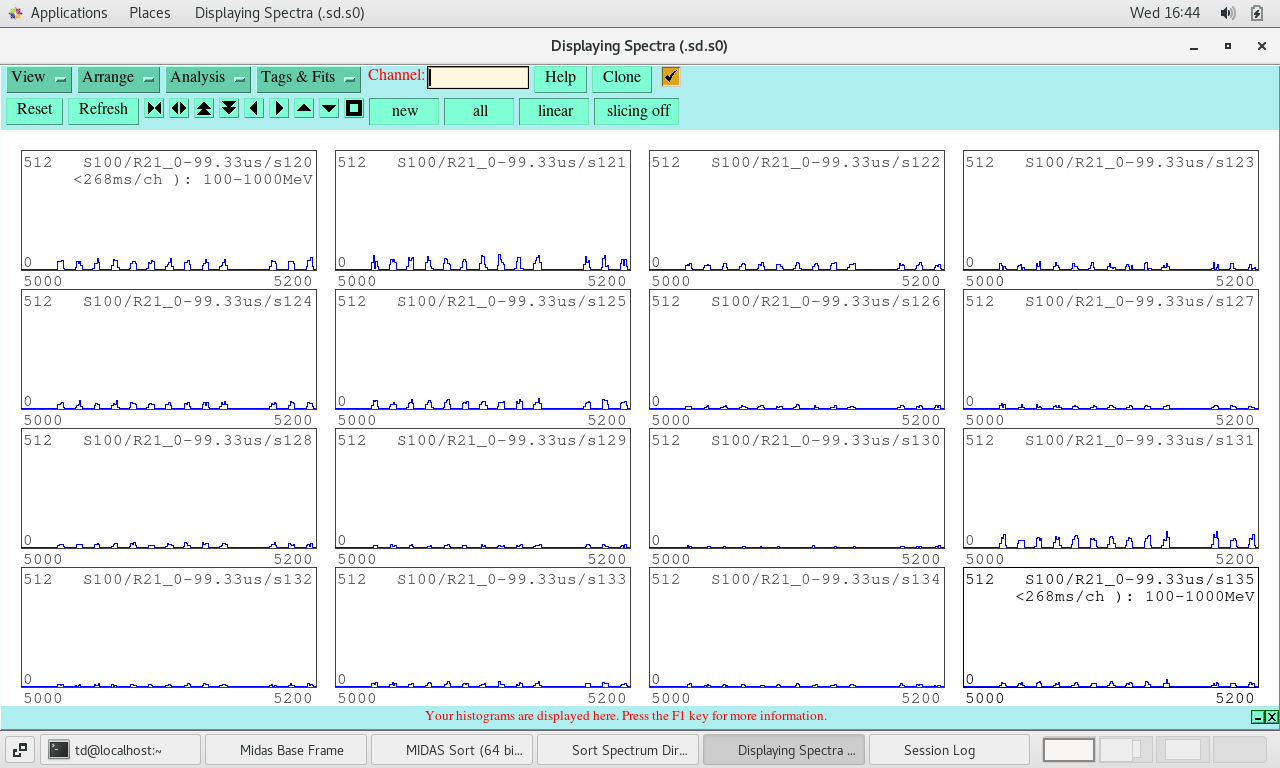Click the hollow square icon in toolbar
This screenshot has width=1280, height=768.
click(x=354, y=109)
